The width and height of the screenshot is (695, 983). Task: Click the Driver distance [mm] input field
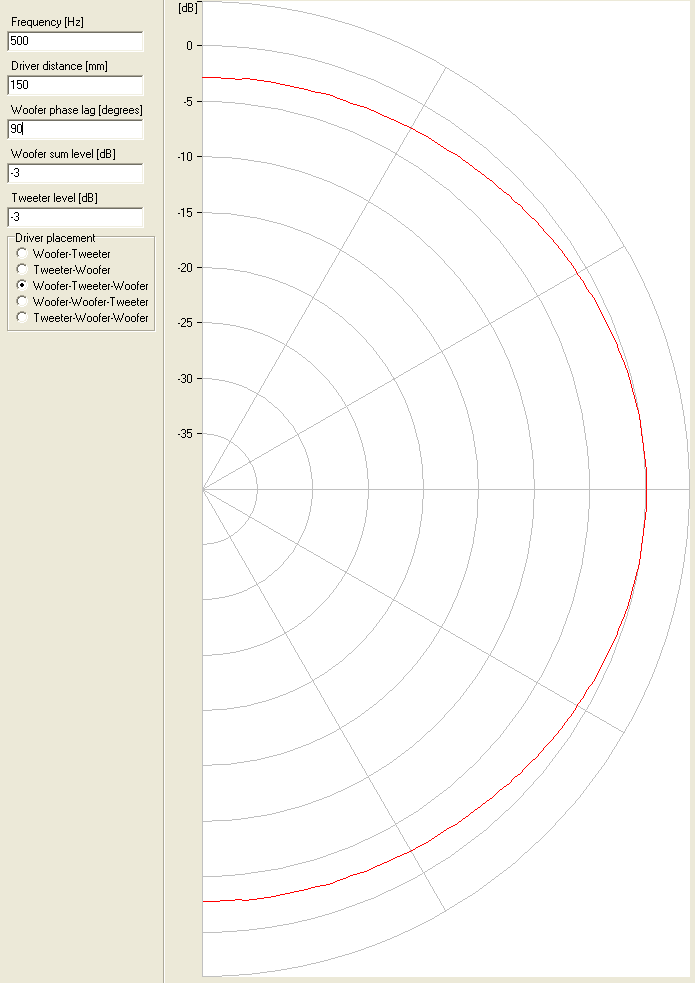75,85
